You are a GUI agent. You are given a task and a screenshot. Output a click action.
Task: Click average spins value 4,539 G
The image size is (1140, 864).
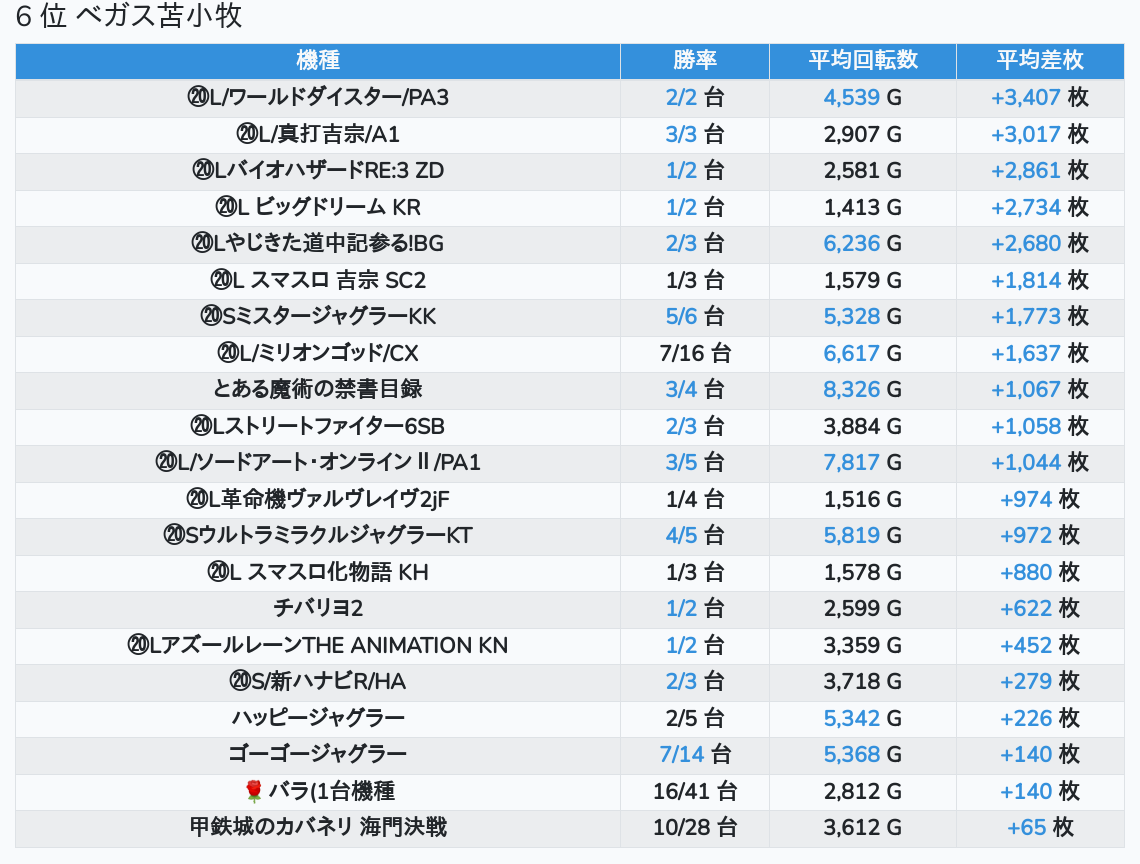pos(862,97)
